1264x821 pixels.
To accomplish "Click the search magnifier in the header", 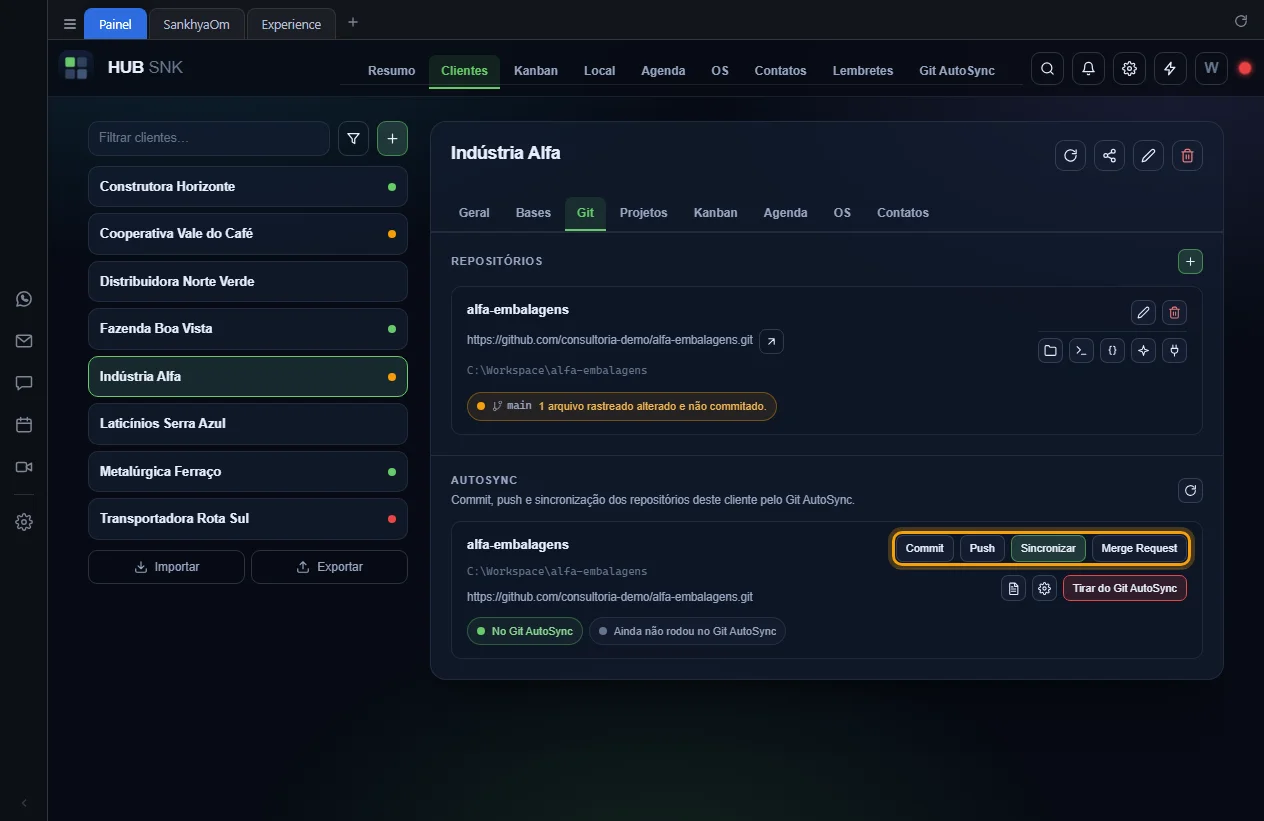I will (1047, 69).
